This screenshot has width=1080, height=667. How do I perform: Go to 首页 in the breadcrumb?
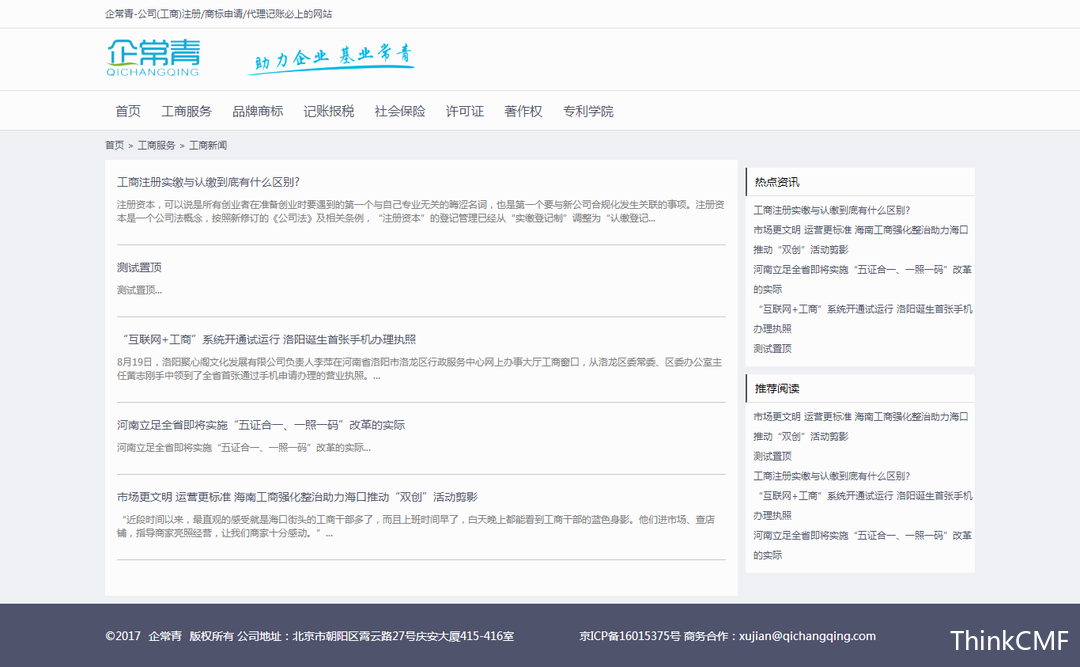tap(114, 145)
